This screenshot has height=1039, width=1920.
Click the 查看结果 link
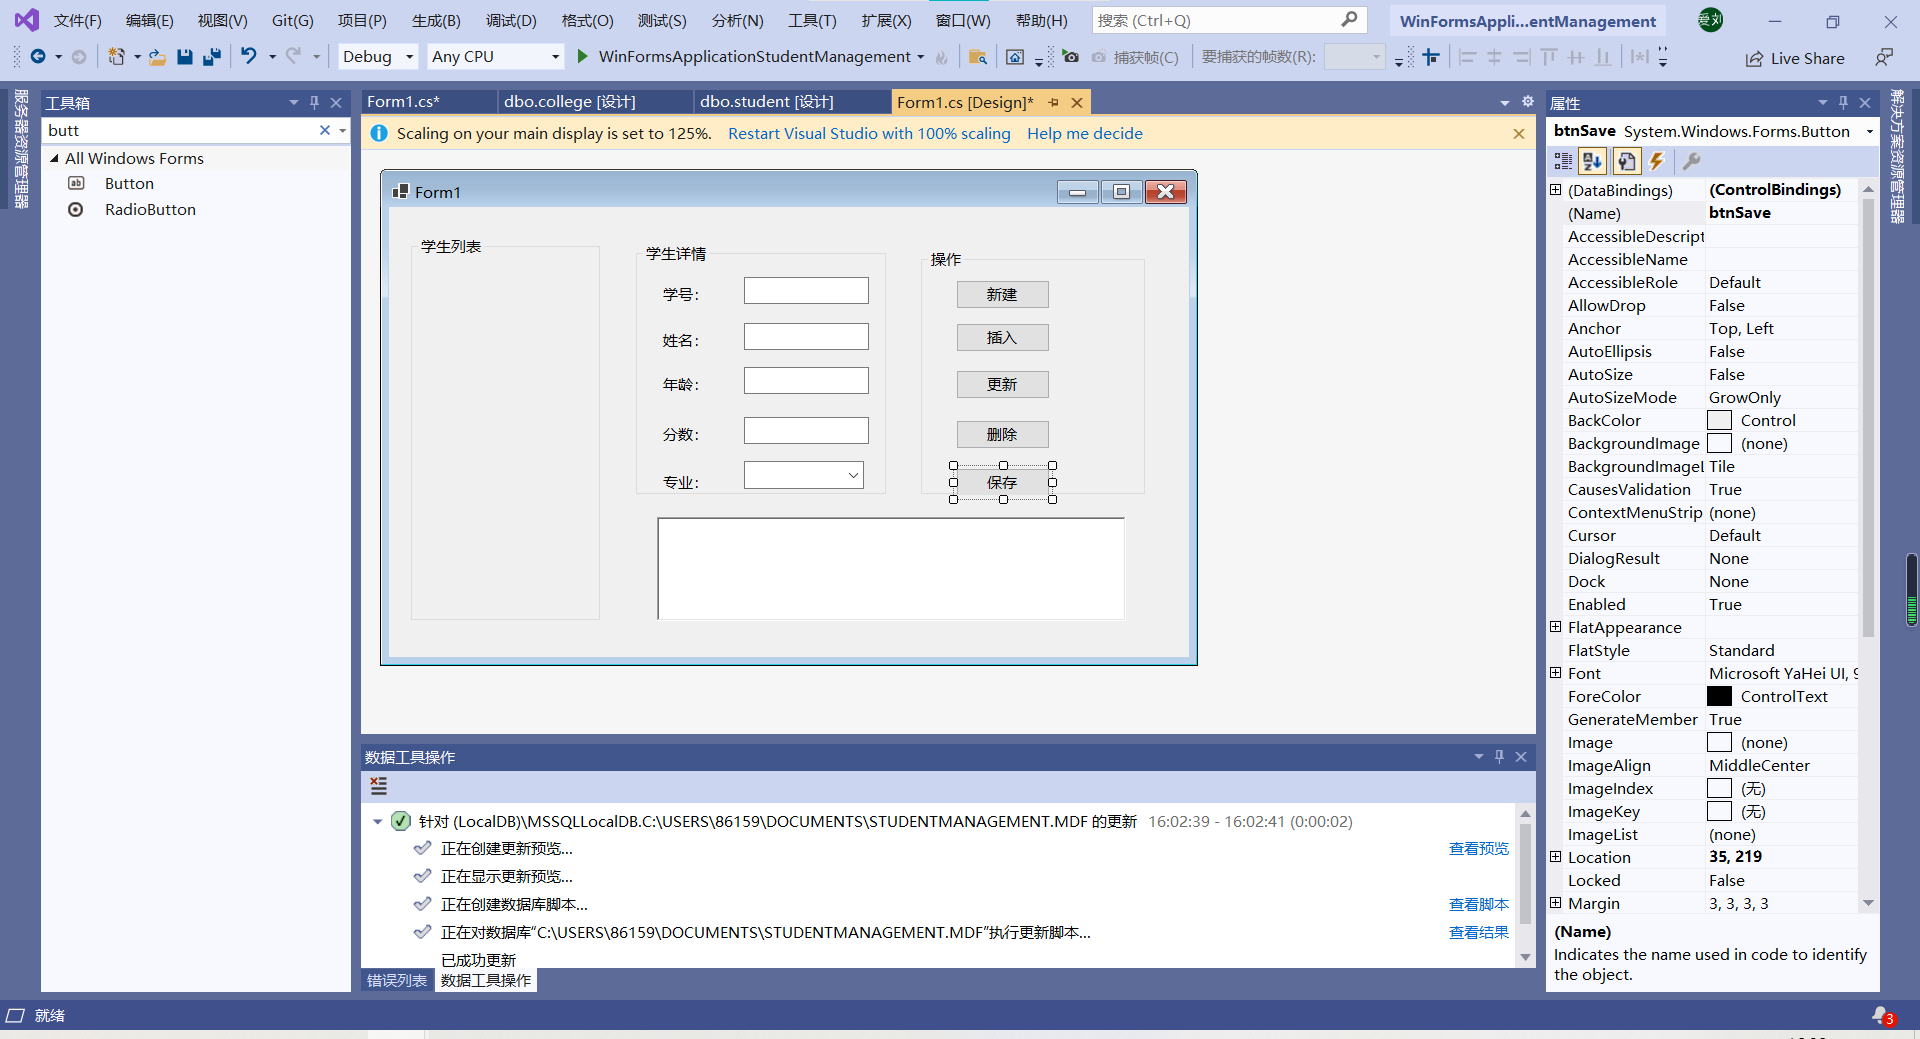pyautogui.click(x=1479, y=933)
